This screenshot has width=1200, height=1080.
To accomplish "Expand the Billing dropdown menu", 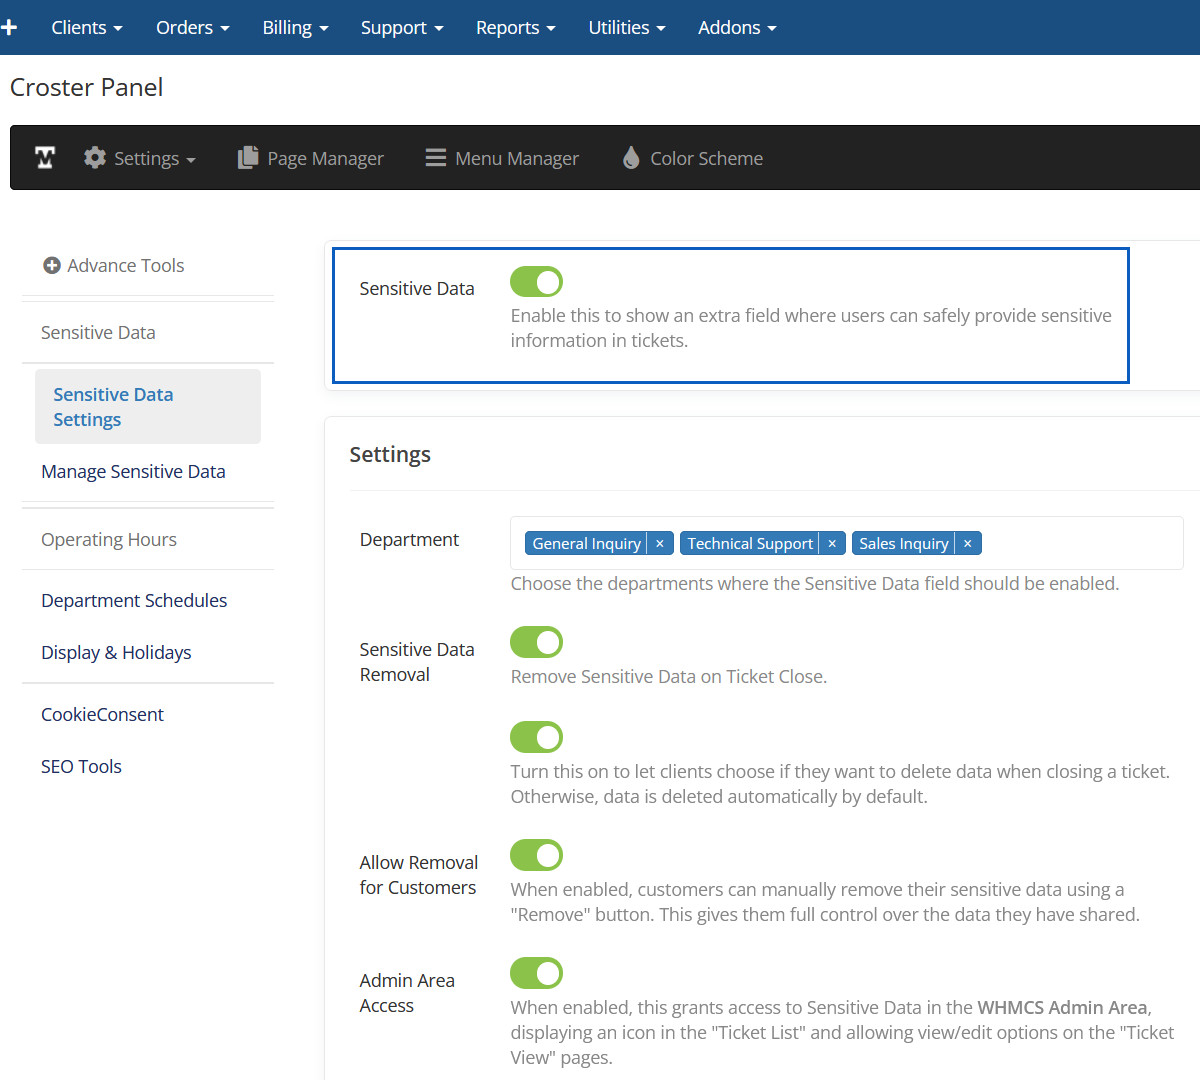I will click(x=295, y=27).
